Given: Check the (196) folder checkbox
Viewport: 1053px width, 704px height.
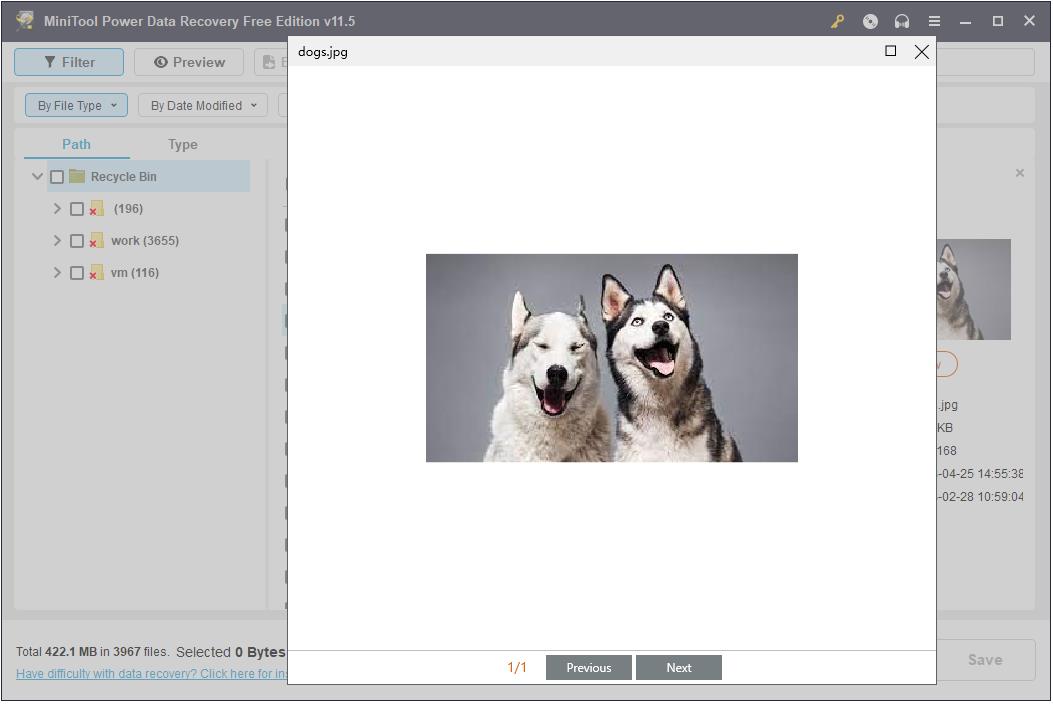Looking at the screenshot, I should coord(77,209).
